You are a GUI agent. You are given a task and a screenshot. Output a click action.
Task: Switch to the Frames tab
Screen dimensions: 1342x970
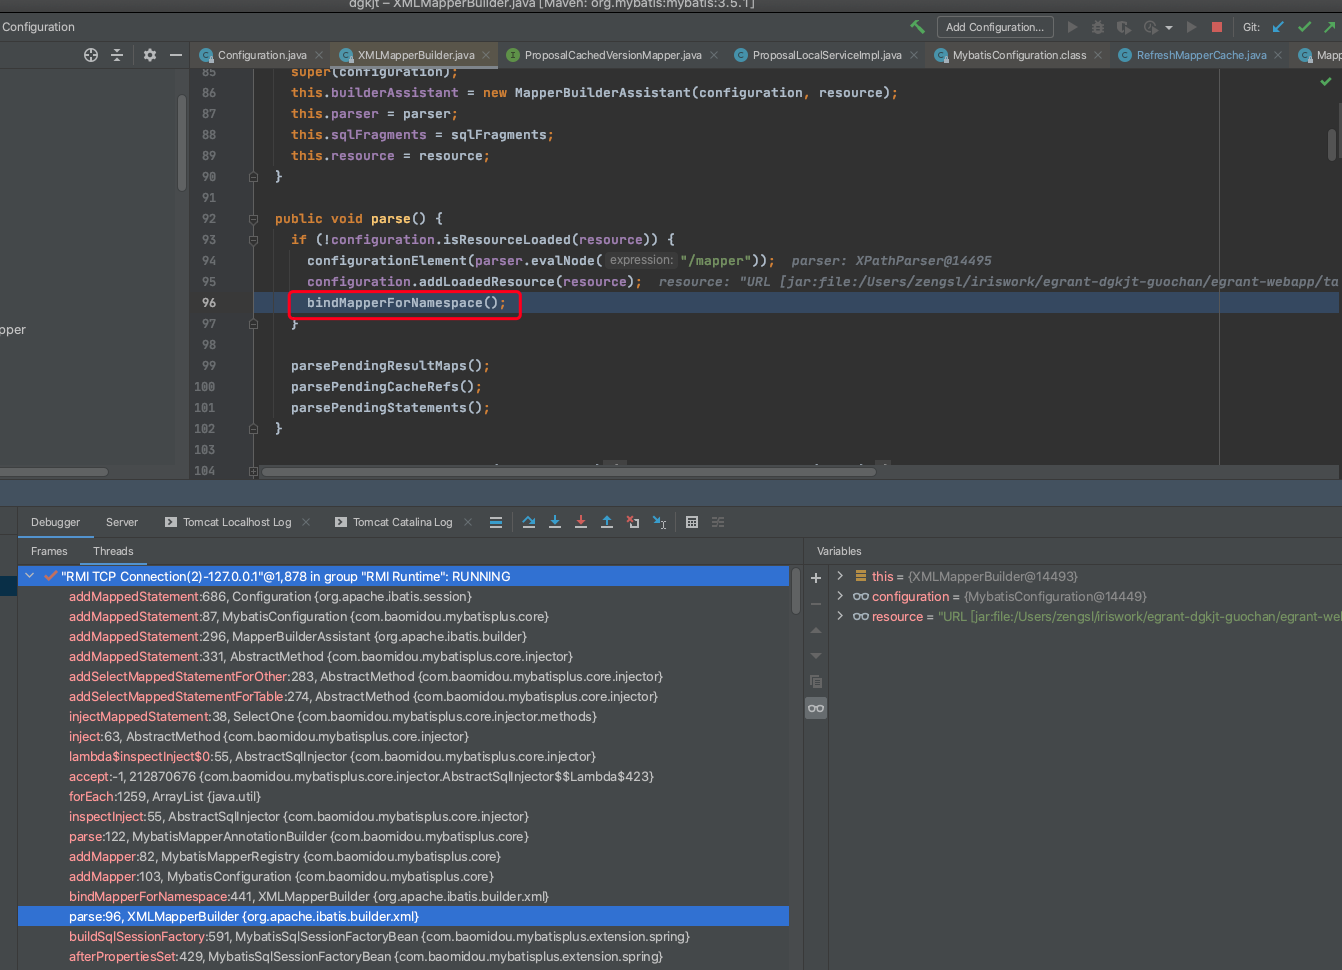49,551
